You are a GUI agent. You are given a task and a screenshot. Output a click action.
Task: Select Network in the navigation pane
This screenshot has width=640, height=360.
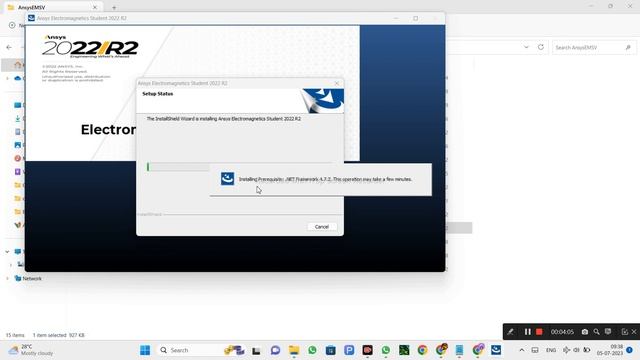[x=32, y=278]
